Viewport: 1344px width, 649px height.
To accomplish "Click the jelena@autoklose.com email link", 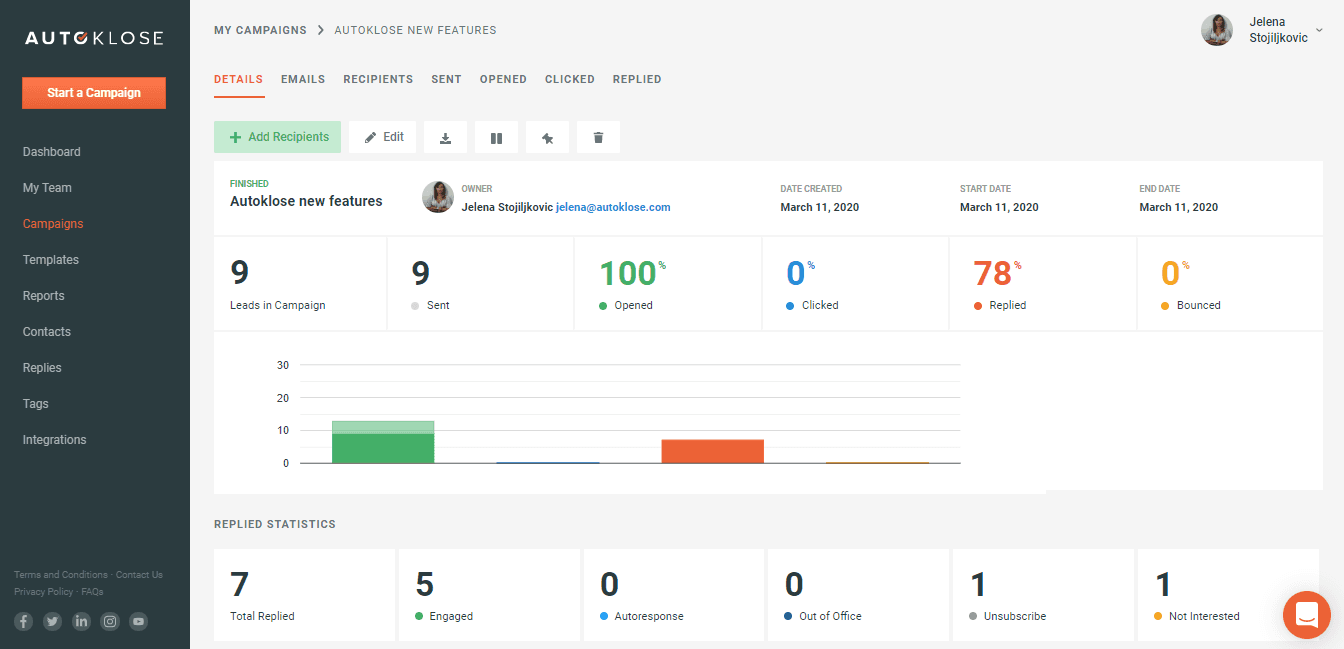I will [613, 207].
